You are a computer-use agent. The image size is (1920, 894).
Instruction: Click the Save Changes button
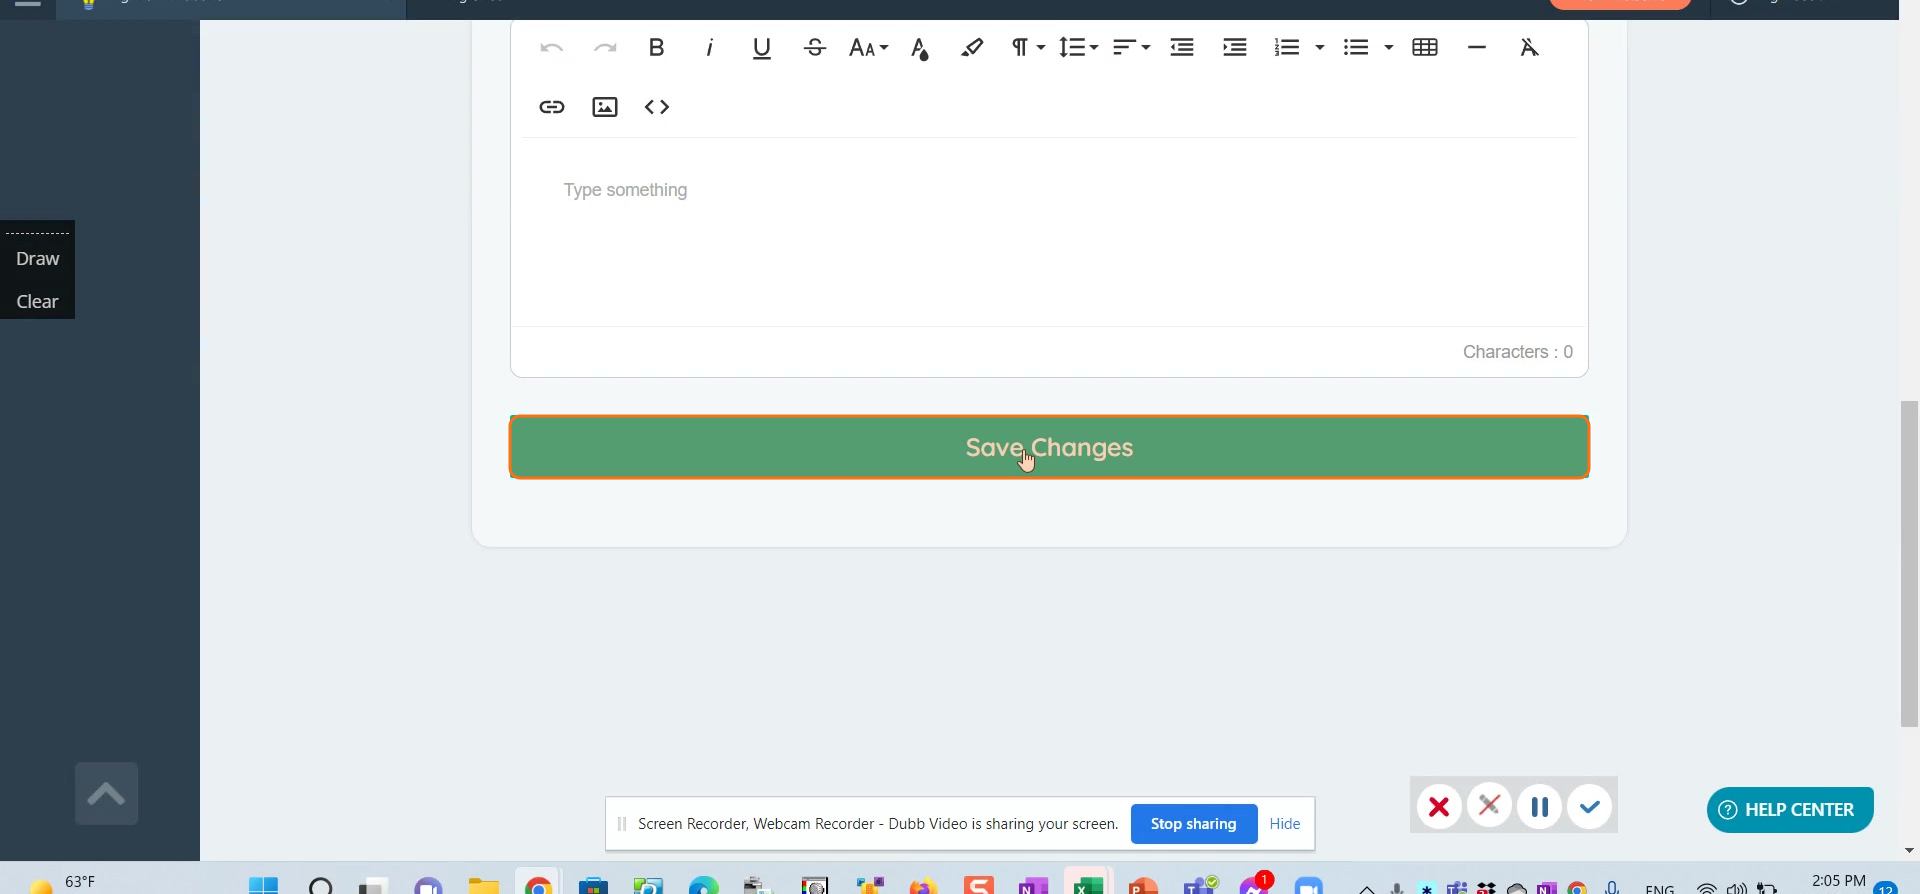coord(1049,447)
